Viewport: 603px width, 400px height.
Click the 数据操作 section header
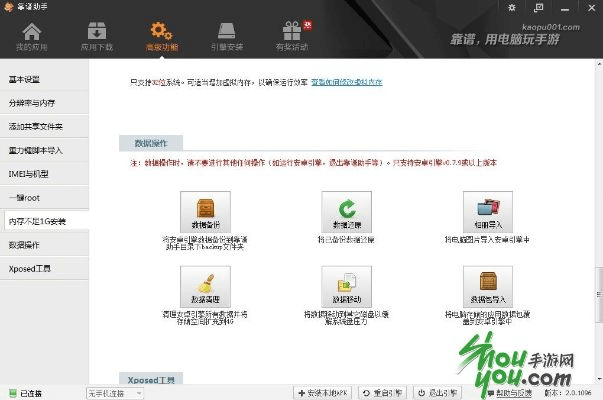coord(151,143)
